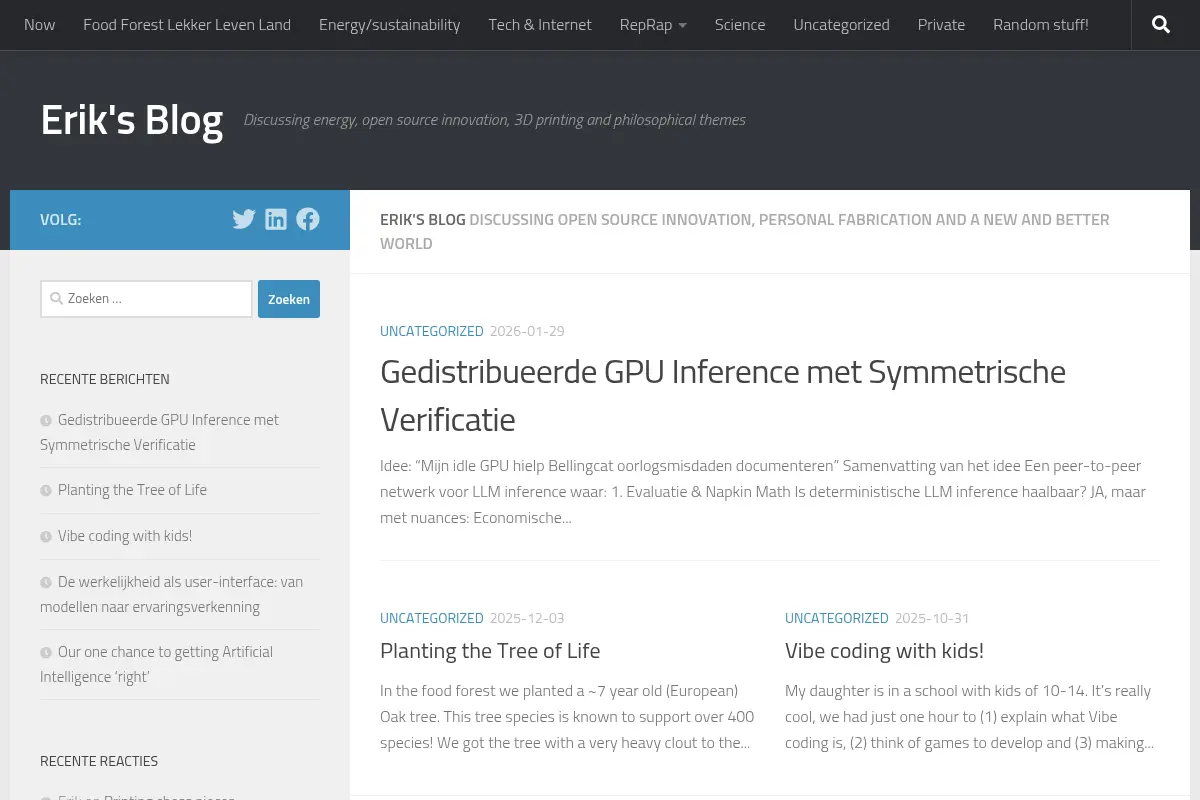This screenshot has height=800, width=1200.
Task: Click Uncategorized category dated 2025-10-31
Action: click(837, 618)
